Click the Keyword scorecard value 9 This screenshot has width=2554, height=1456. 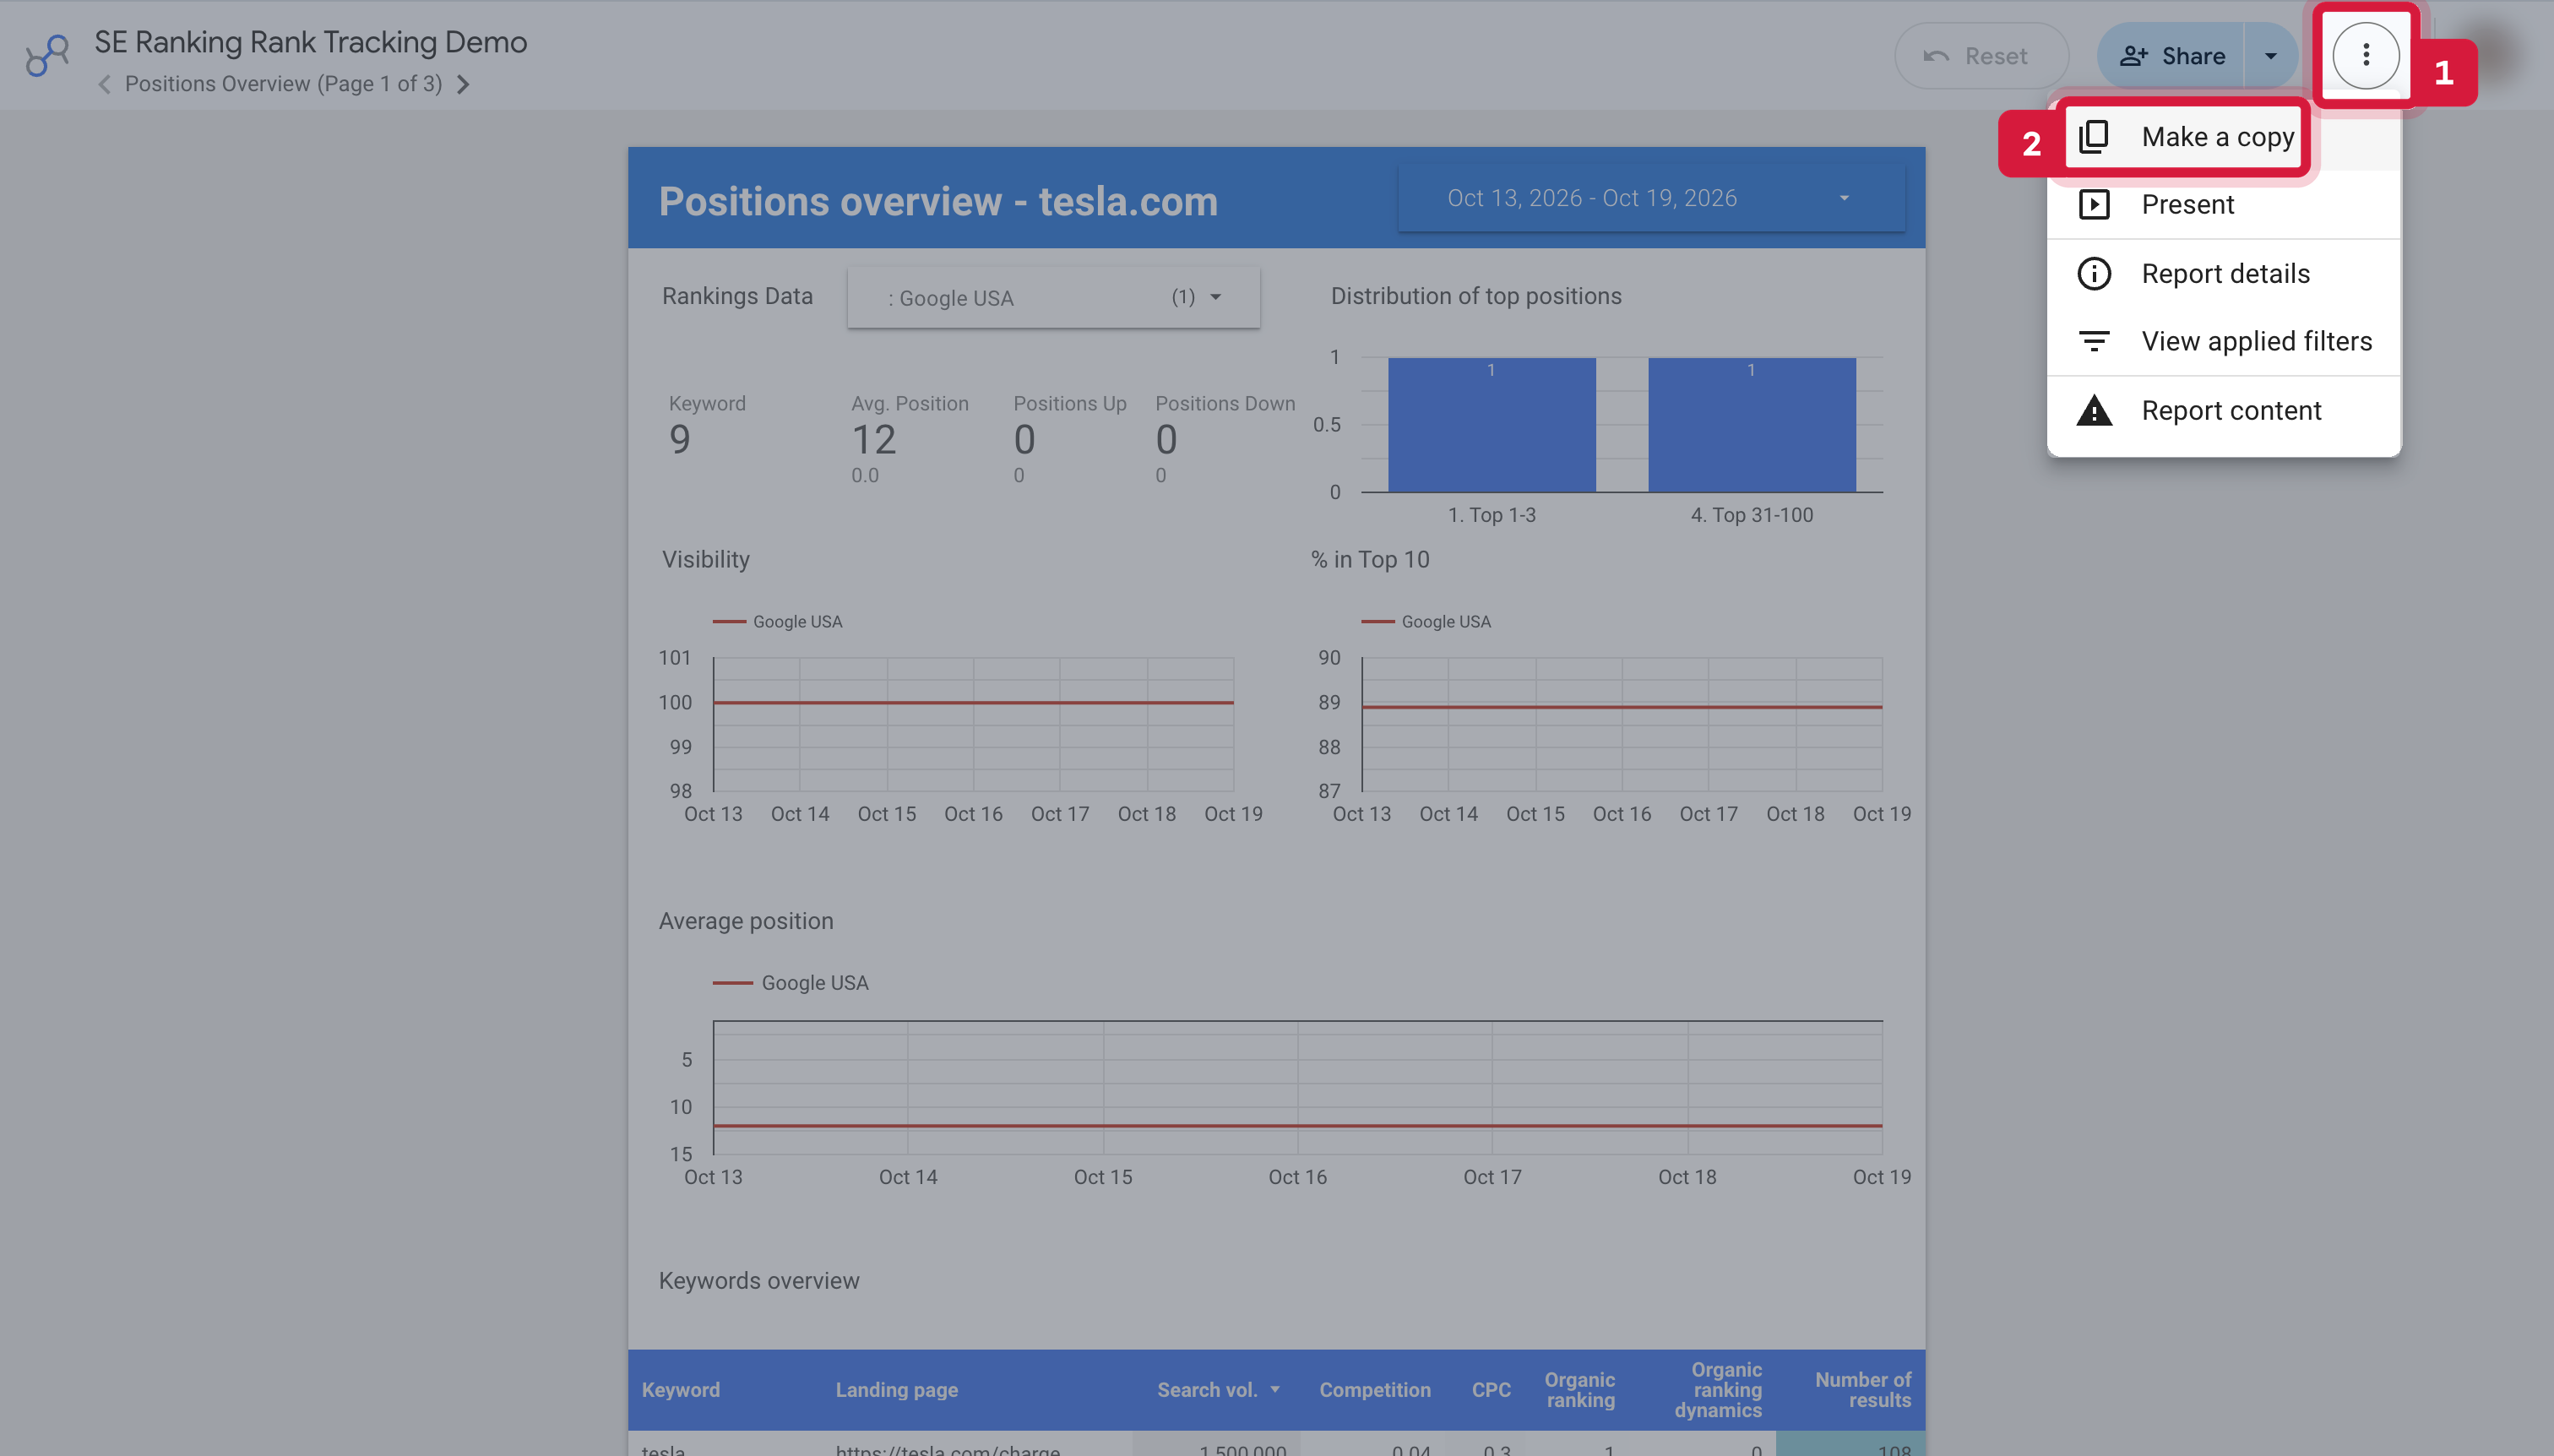680,439
